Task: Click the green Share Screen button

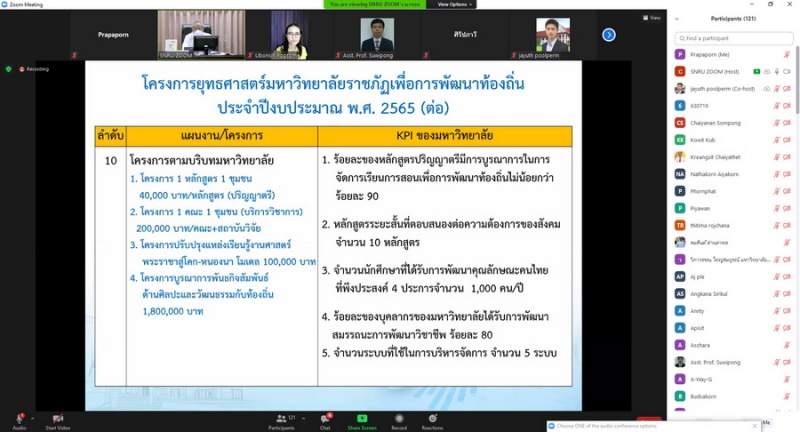Action: click(361, 418)
